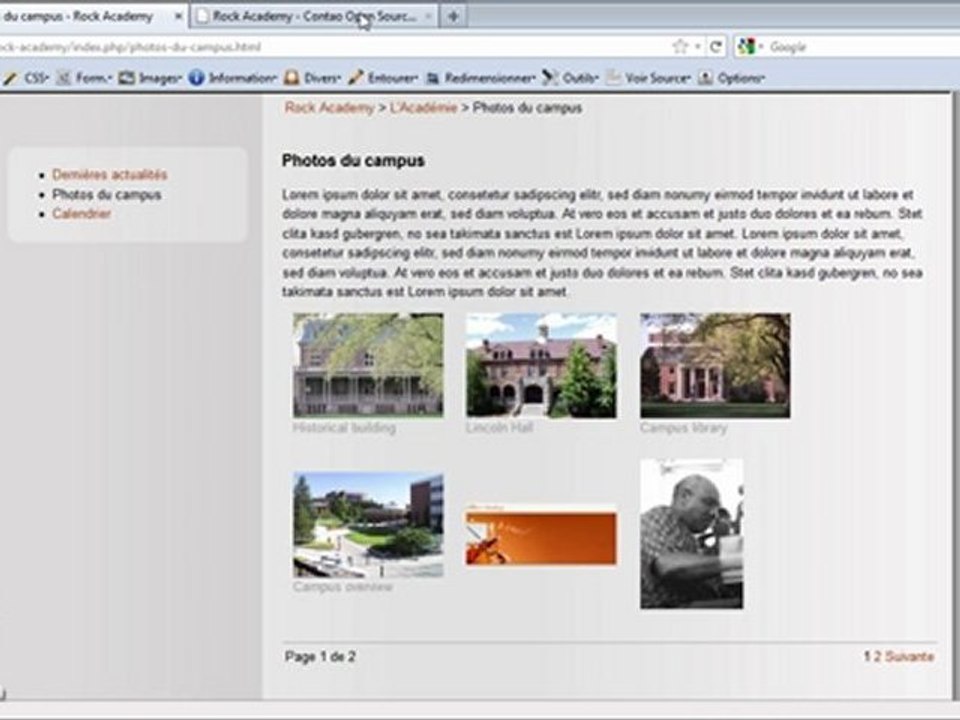The image size is (960, 720).
Task: Click the Voir Source icon
Action: click(x=613, y=78)
